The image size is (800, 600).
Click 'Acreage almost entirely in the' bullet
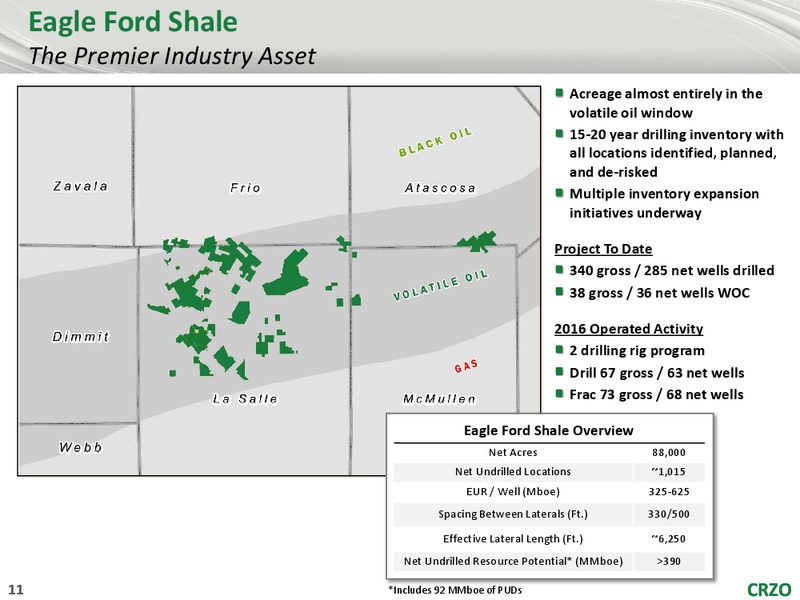click(x=665, y=94)
